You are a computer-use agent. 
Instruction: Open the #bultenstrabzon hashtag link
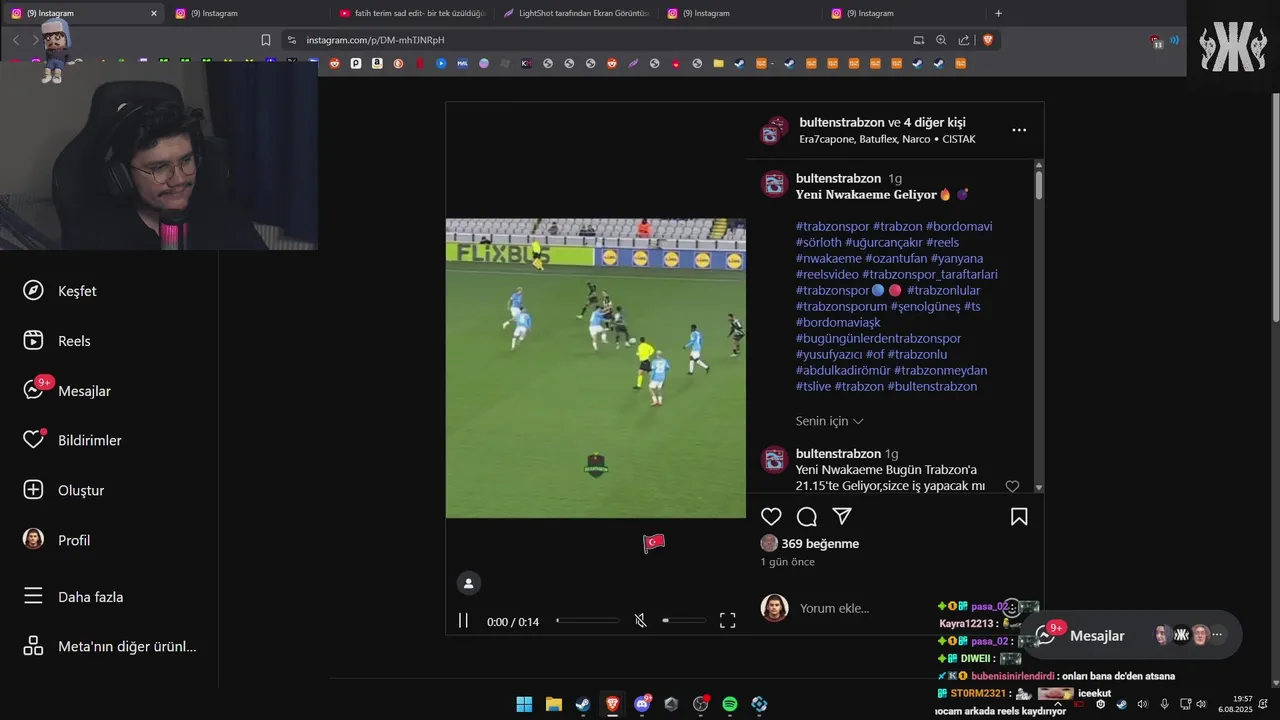(x=932, y=386)
